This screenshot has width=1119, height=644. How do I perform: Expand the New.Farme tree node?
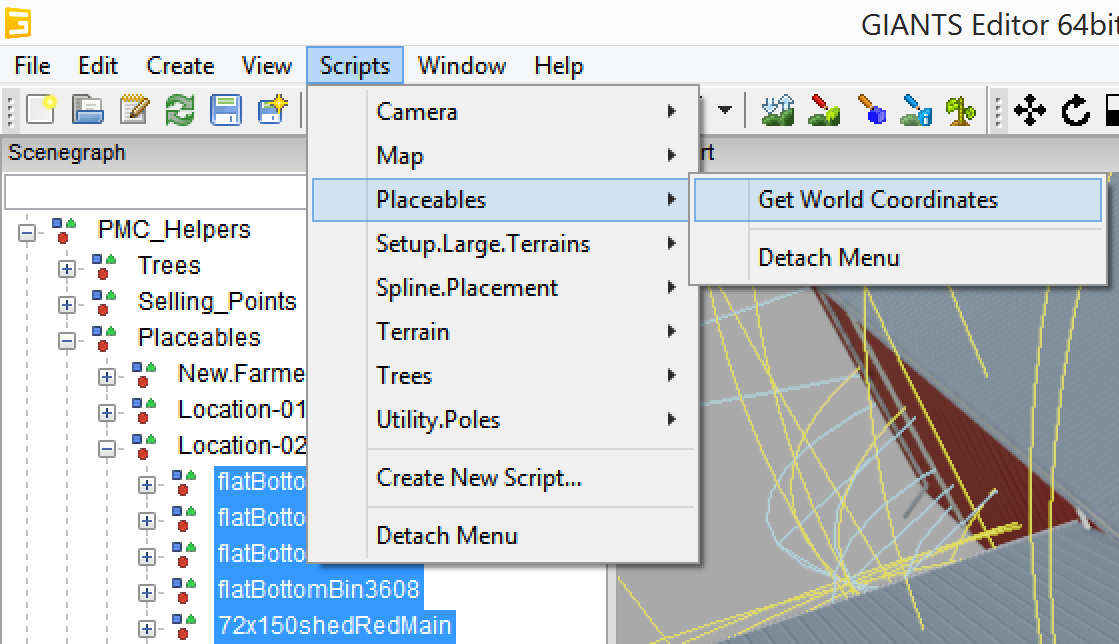click(x=107, y=377)
